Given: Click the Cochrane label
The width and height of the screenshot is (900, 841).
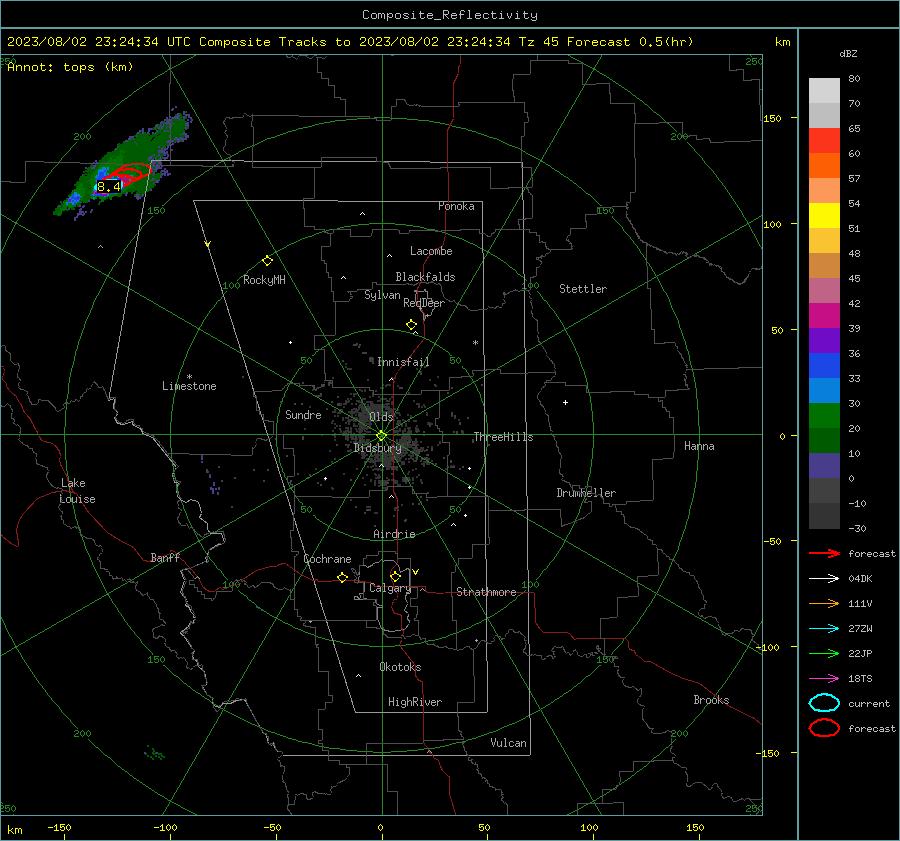Looking at the screenshot, I should coord(327,559).
